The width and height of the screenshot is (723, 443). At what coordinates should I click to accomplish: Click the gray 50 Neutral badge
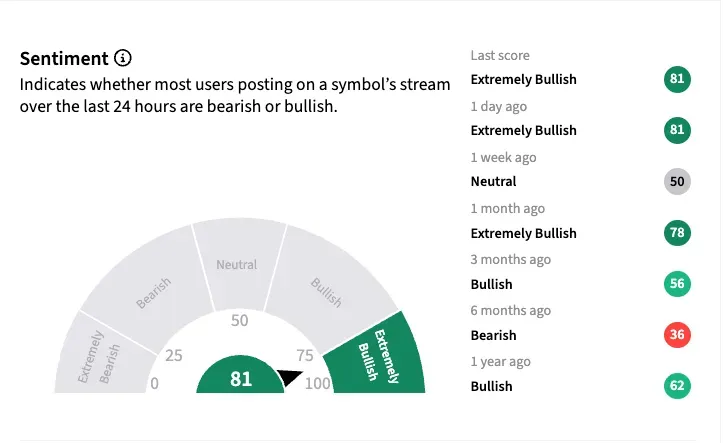tap(676, 182)
